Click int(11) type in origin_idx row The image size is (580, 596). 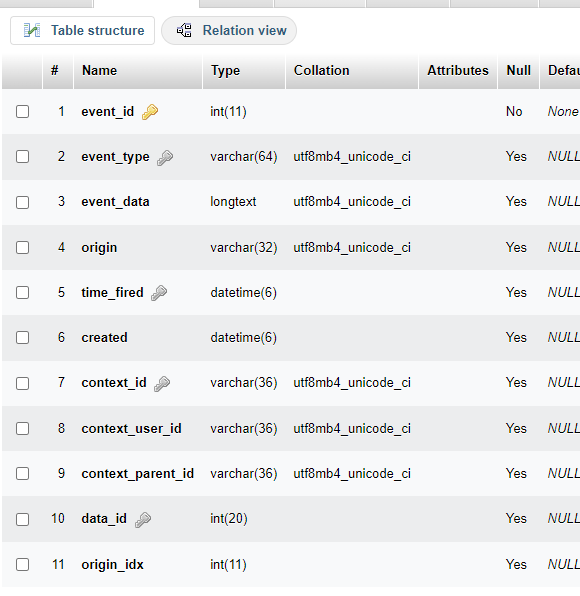pyautogui.click(x=228, y=565)
